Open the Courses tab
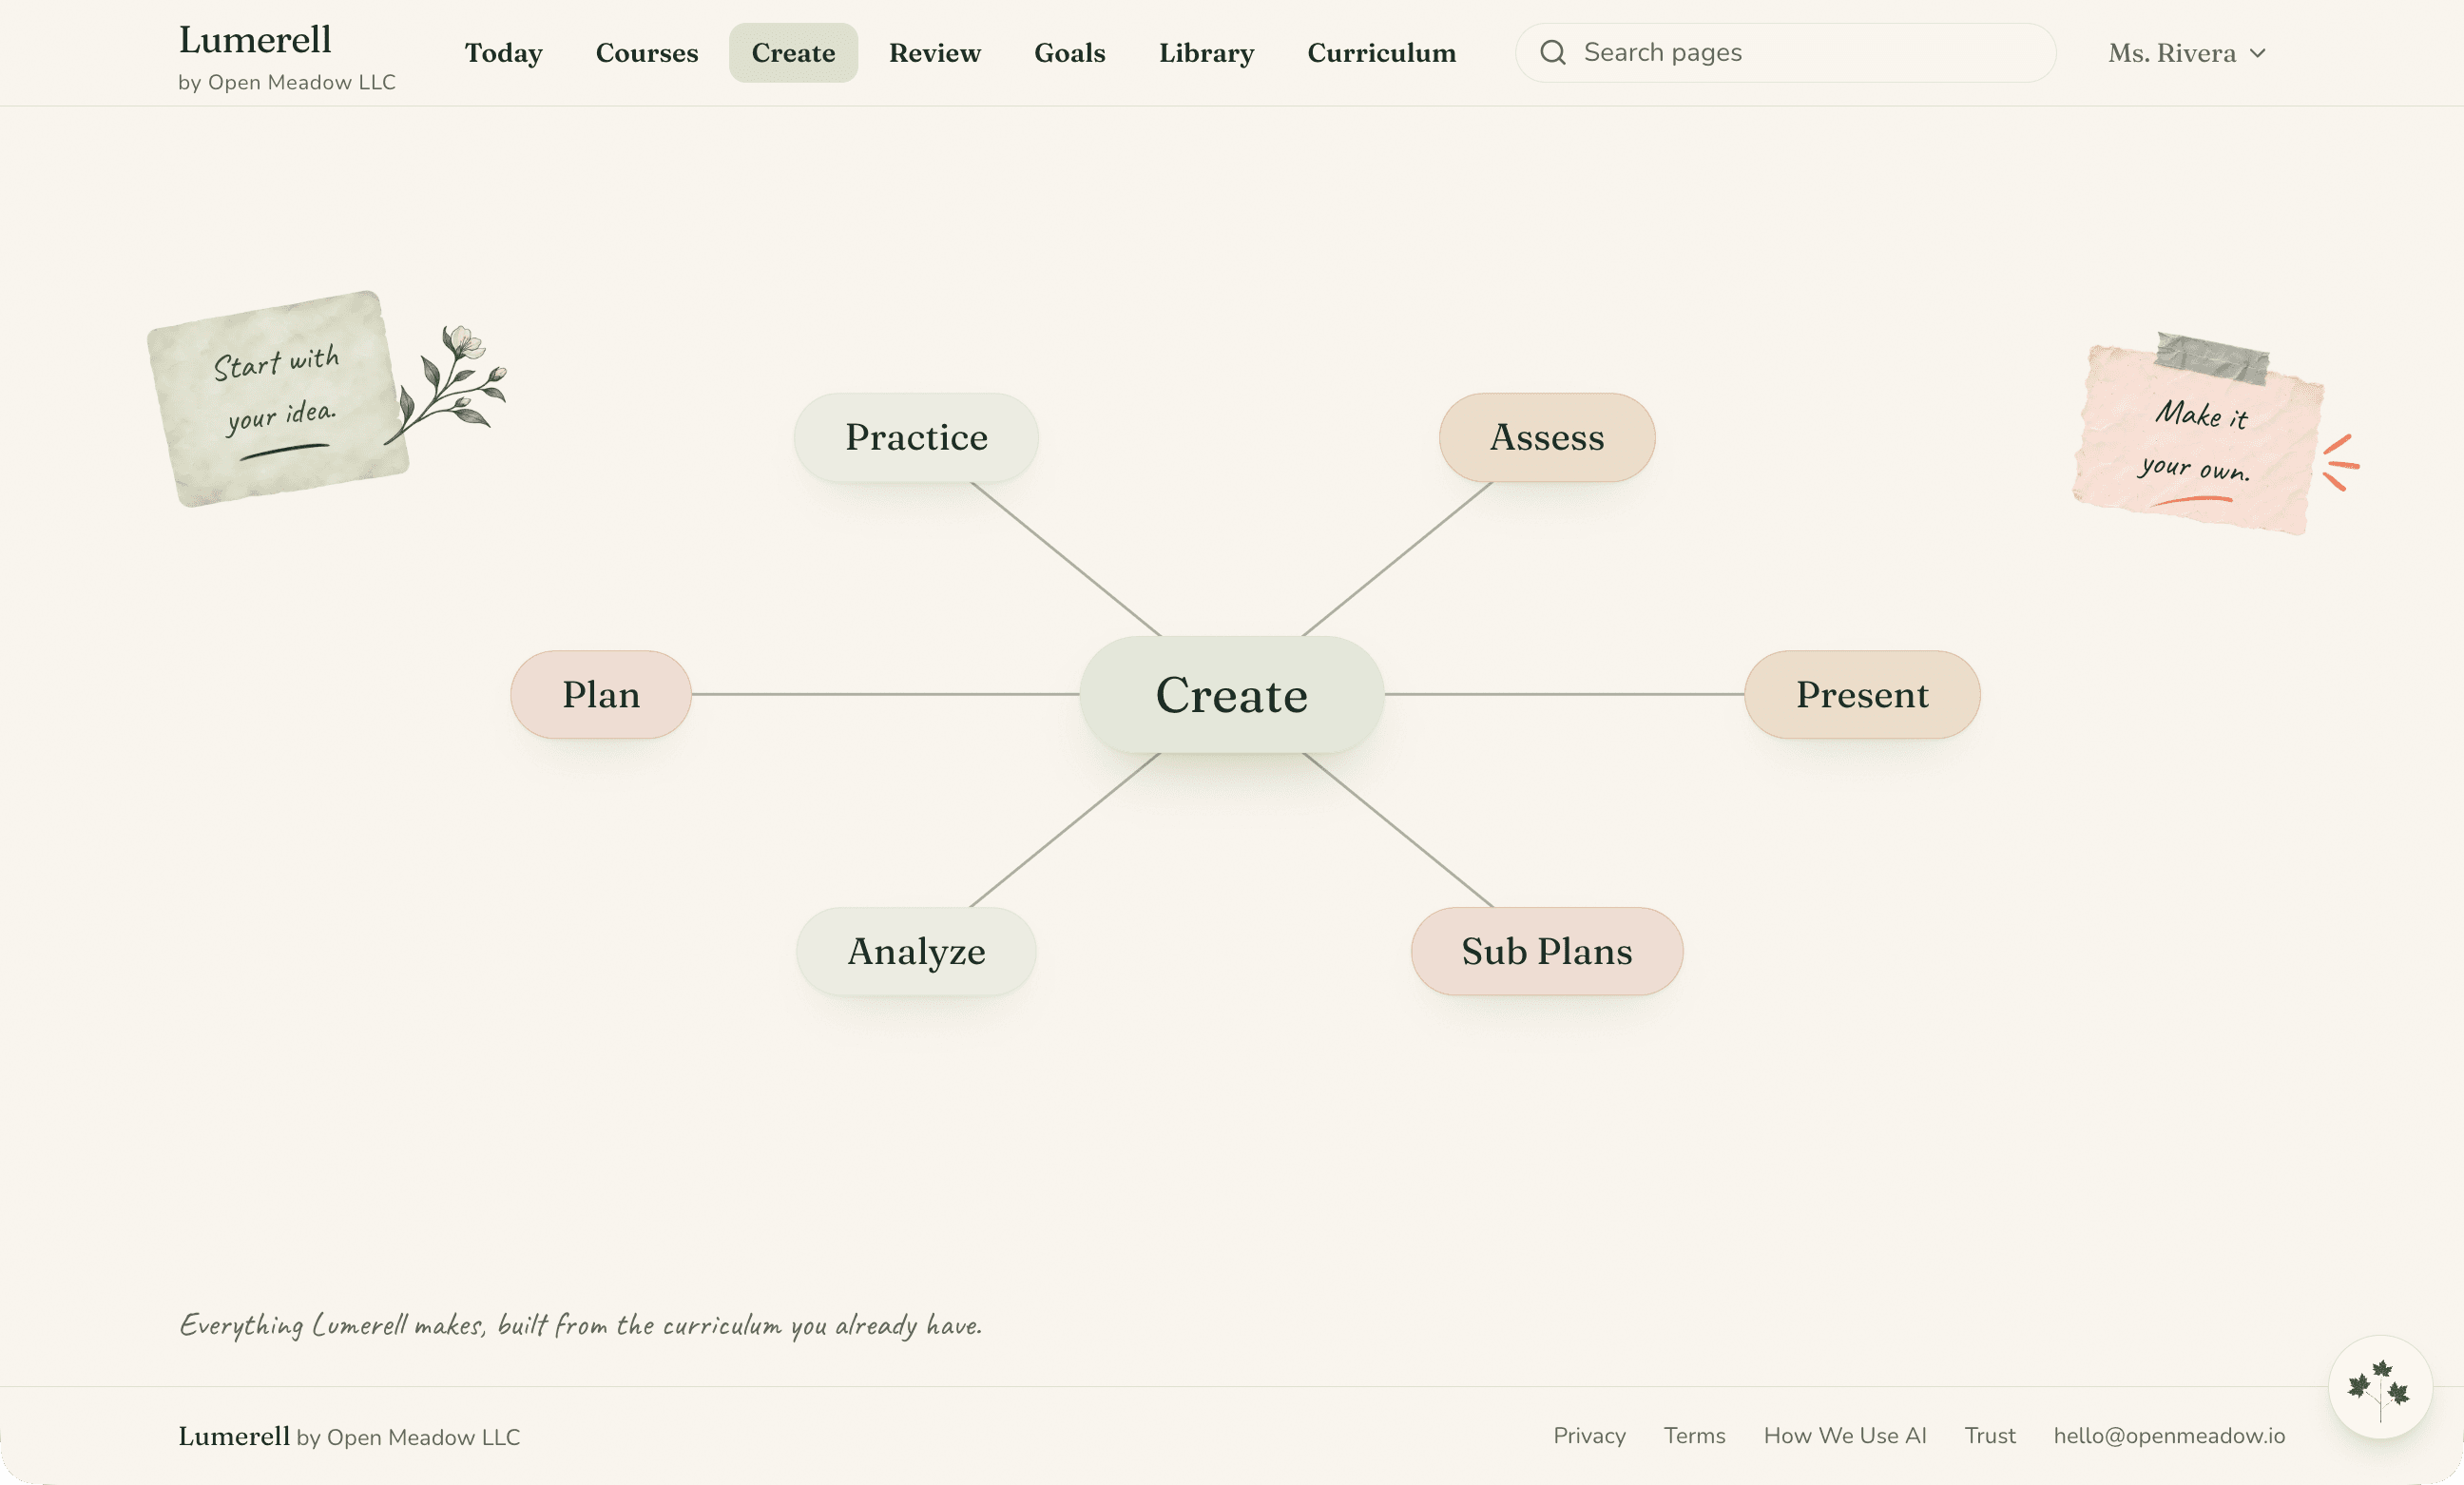2464x1485 pixels. click(647, 53)
